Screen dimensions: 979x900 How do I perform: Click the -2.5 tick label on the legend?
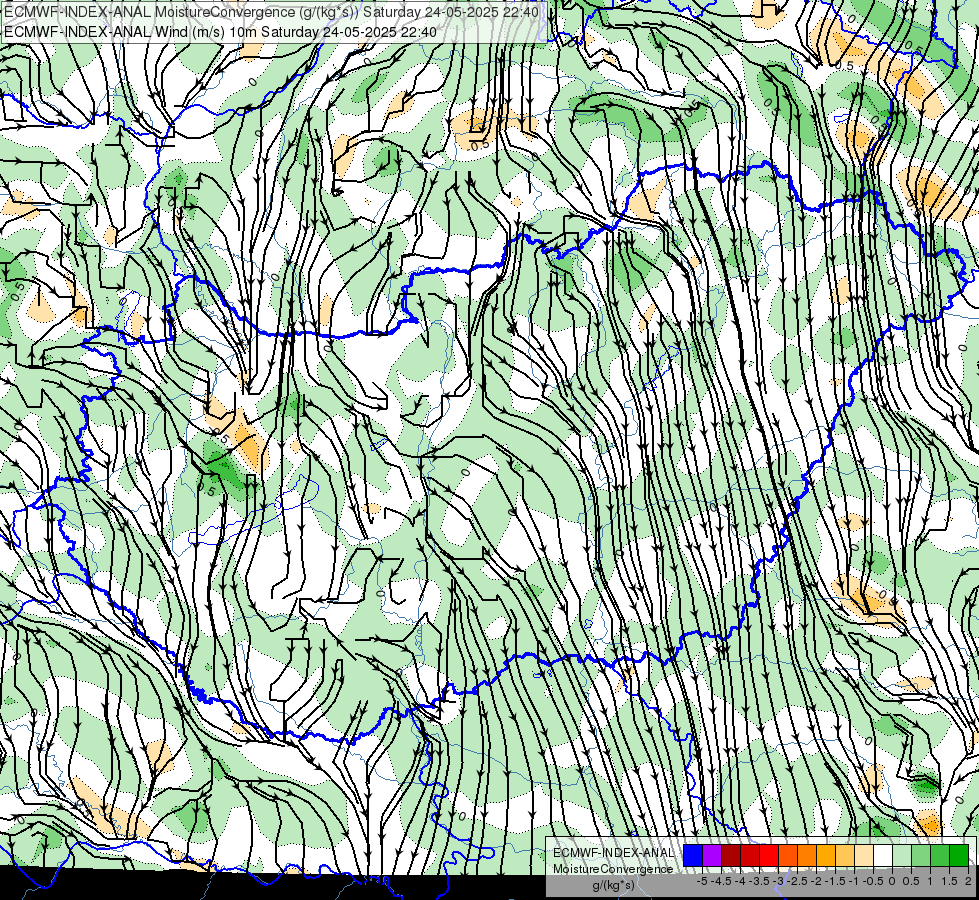[x=797, y=881]
